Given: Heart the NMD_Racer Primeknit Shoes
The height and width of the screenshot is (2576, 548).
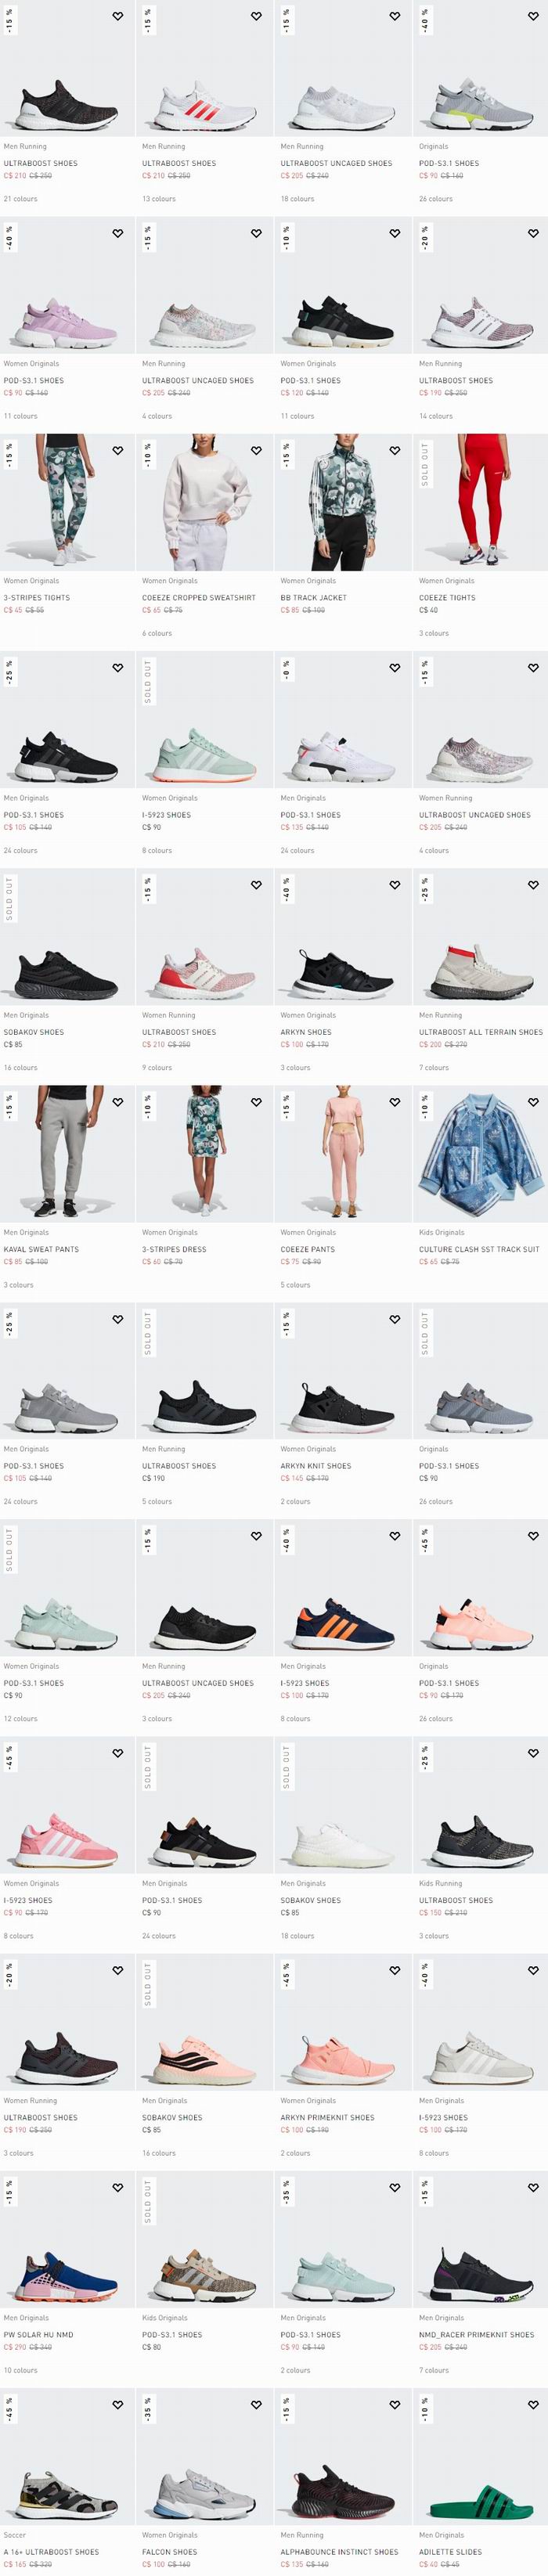Looking at the screenshot, I should click(x=533, y=2187).
